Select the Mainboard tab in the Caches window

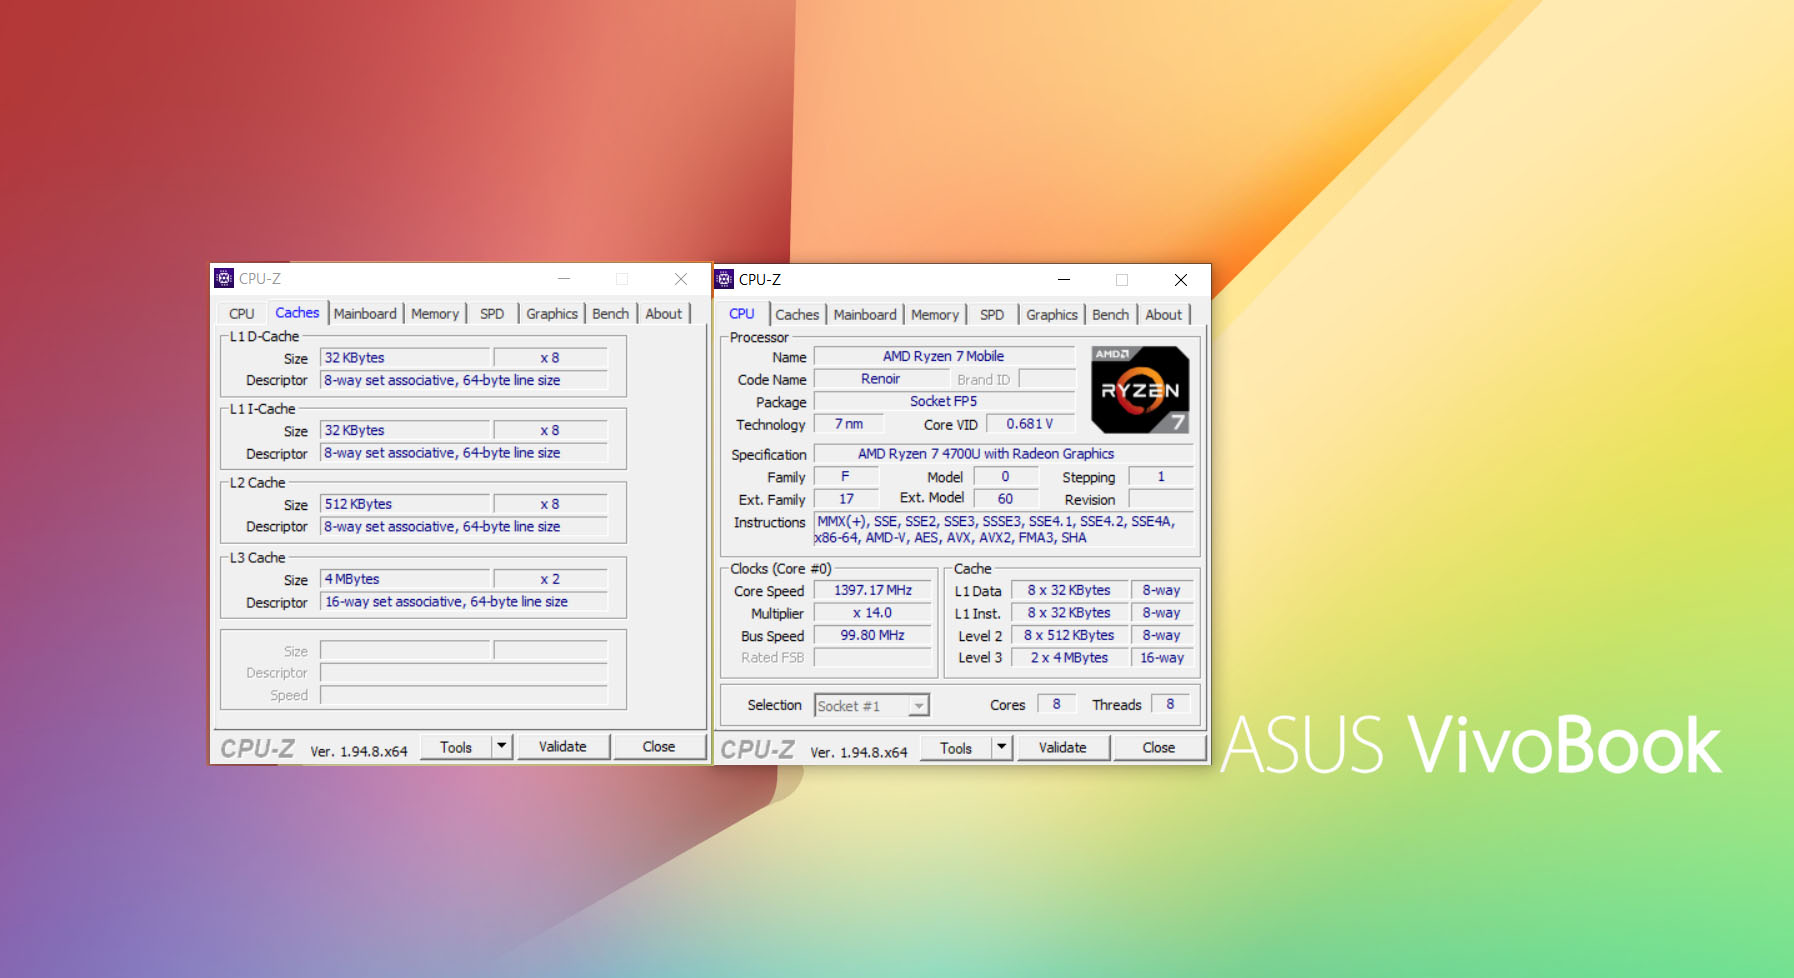(365, 314)
